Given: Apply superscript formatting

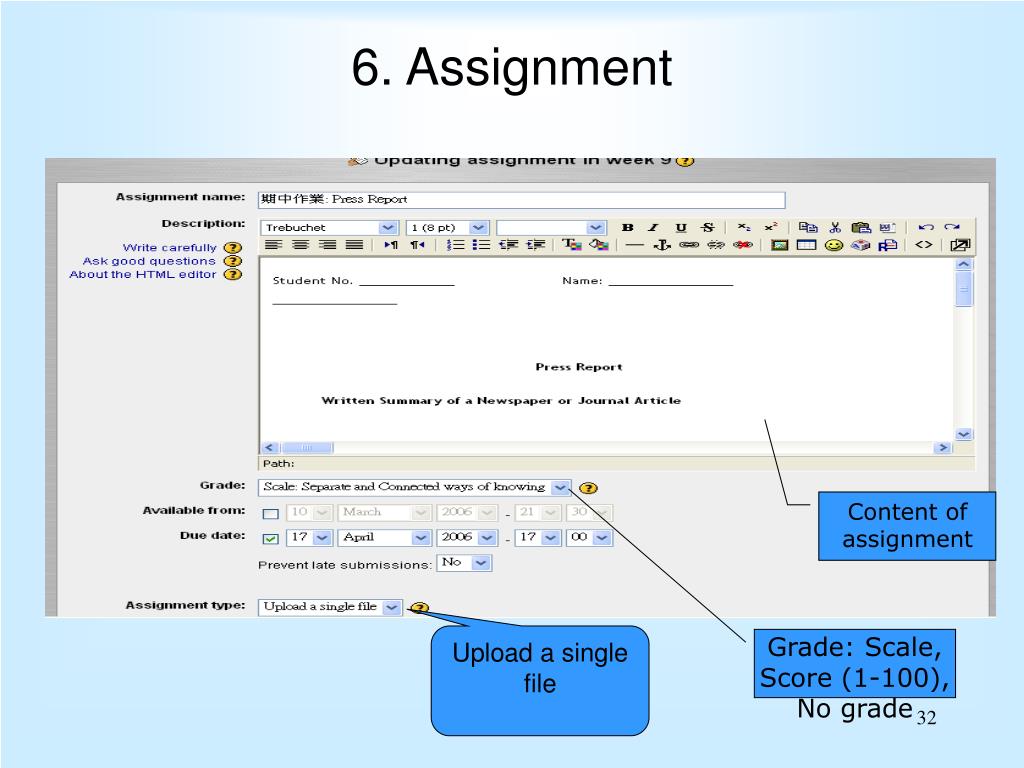Looking at the screenshot, I should click(771, 227).
